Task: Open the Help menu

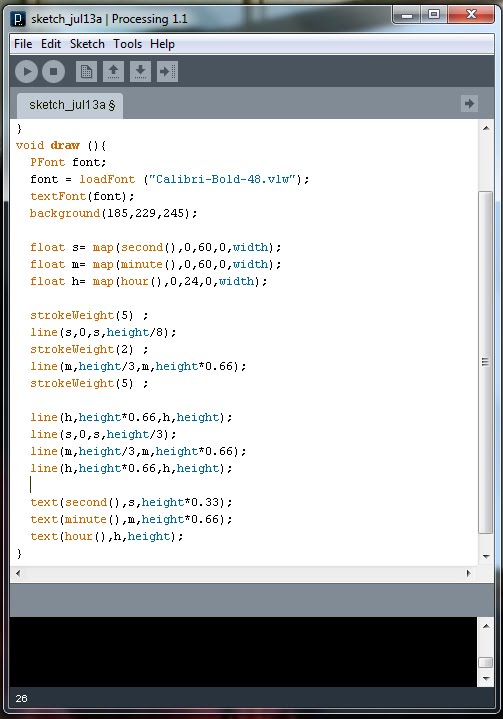Action: pos(162,44)
